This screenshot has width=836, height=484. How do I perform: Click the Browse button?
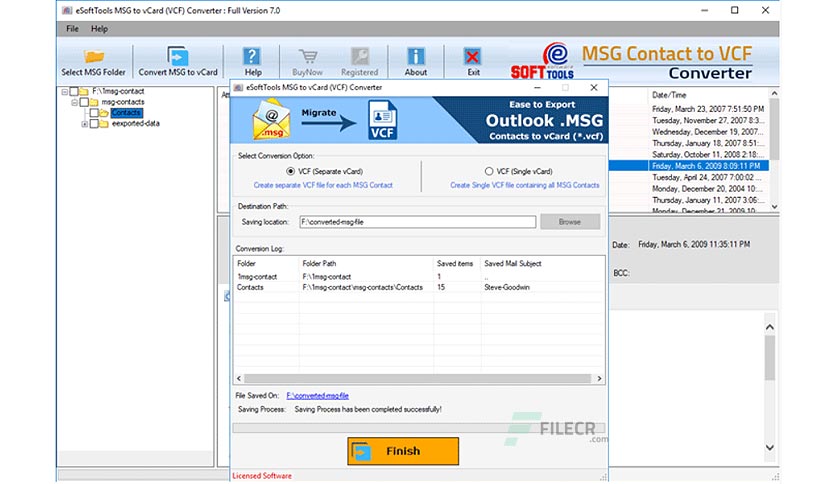pos(570,222)
